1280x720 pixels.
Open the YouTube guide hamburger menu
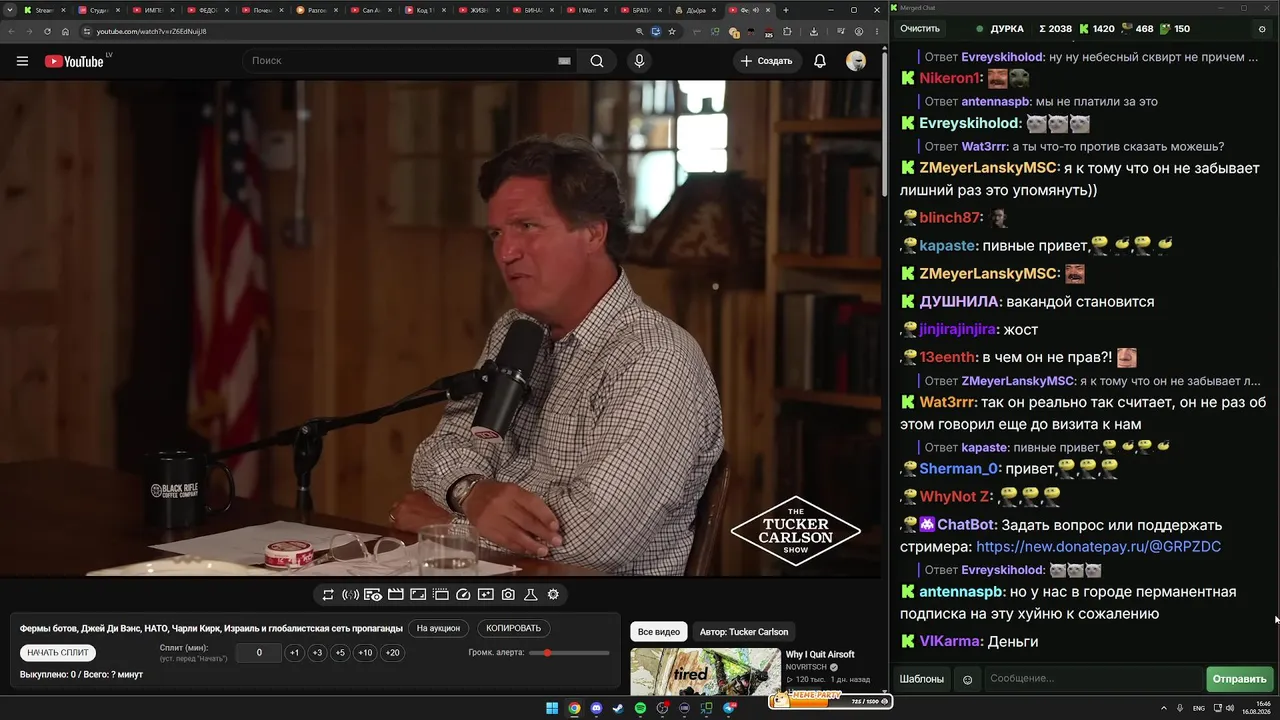click(22, 61)
